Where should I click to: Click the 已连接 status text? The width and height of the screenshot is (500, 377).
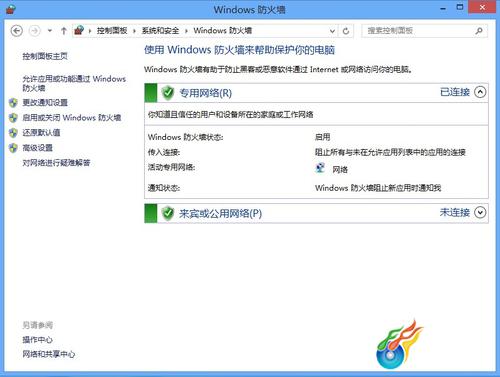click(x=455, y=92)
